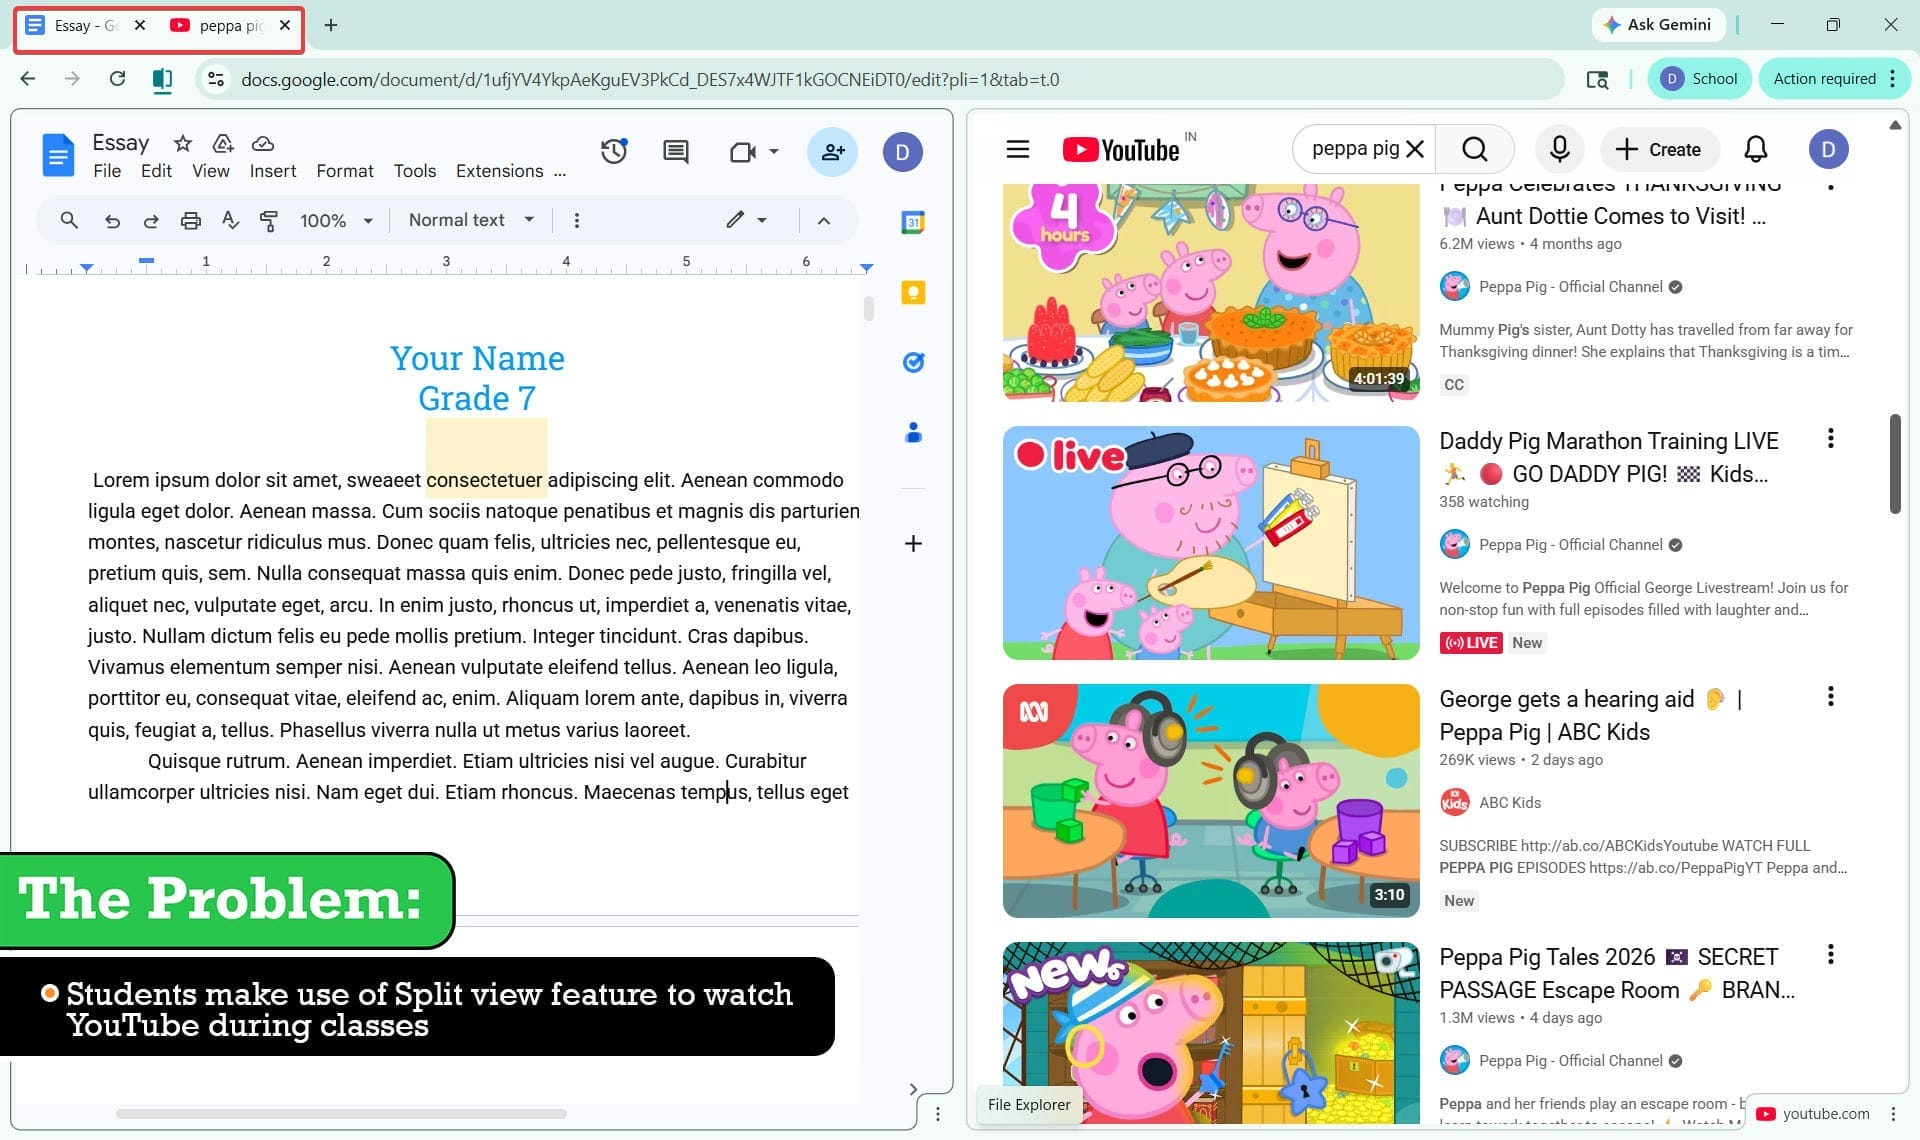Open a new browser tab

(331, 25)
